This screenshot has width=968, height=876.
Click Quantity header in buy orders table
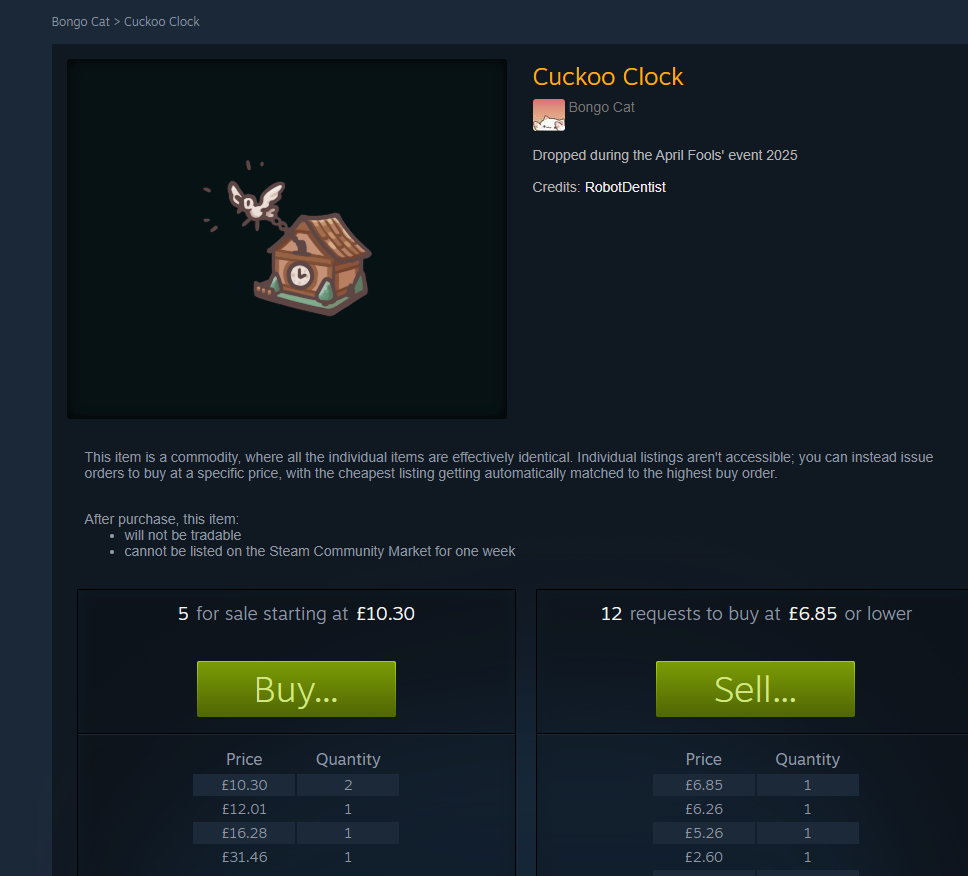(807, 759)
